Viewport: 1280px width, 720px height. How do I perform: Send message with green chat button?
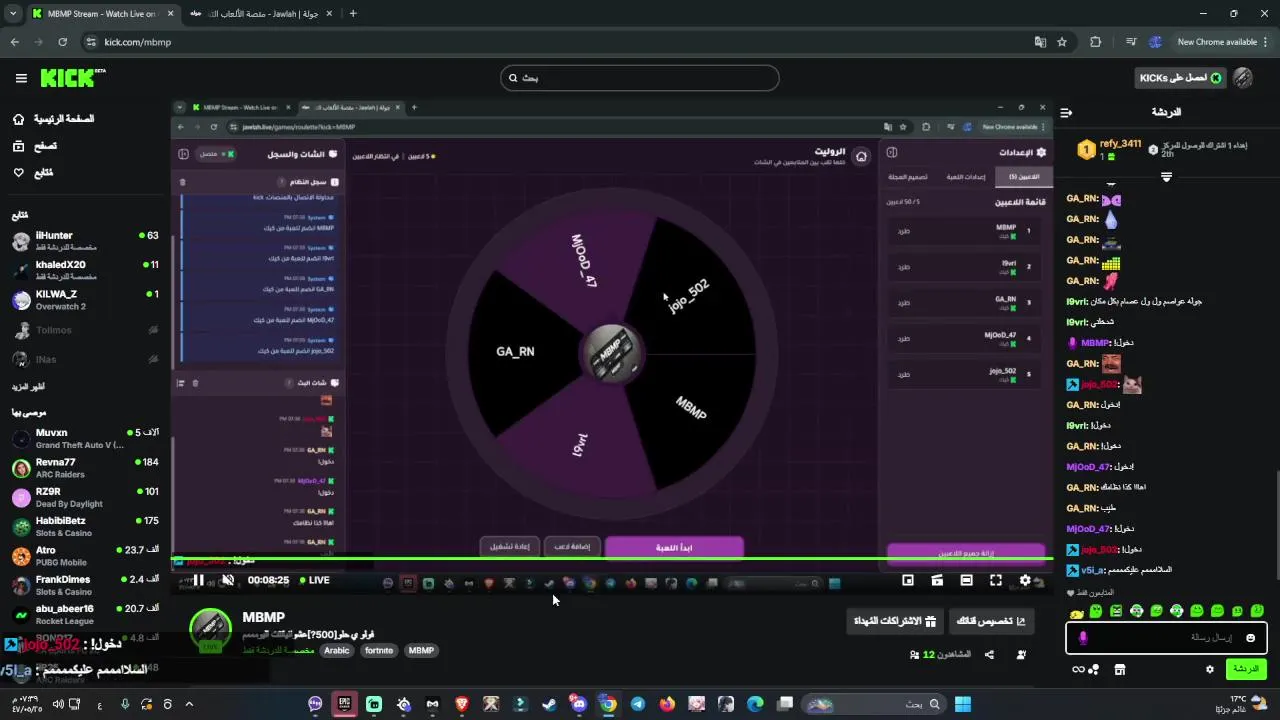pyautogui.click(x=1246, y=669)
